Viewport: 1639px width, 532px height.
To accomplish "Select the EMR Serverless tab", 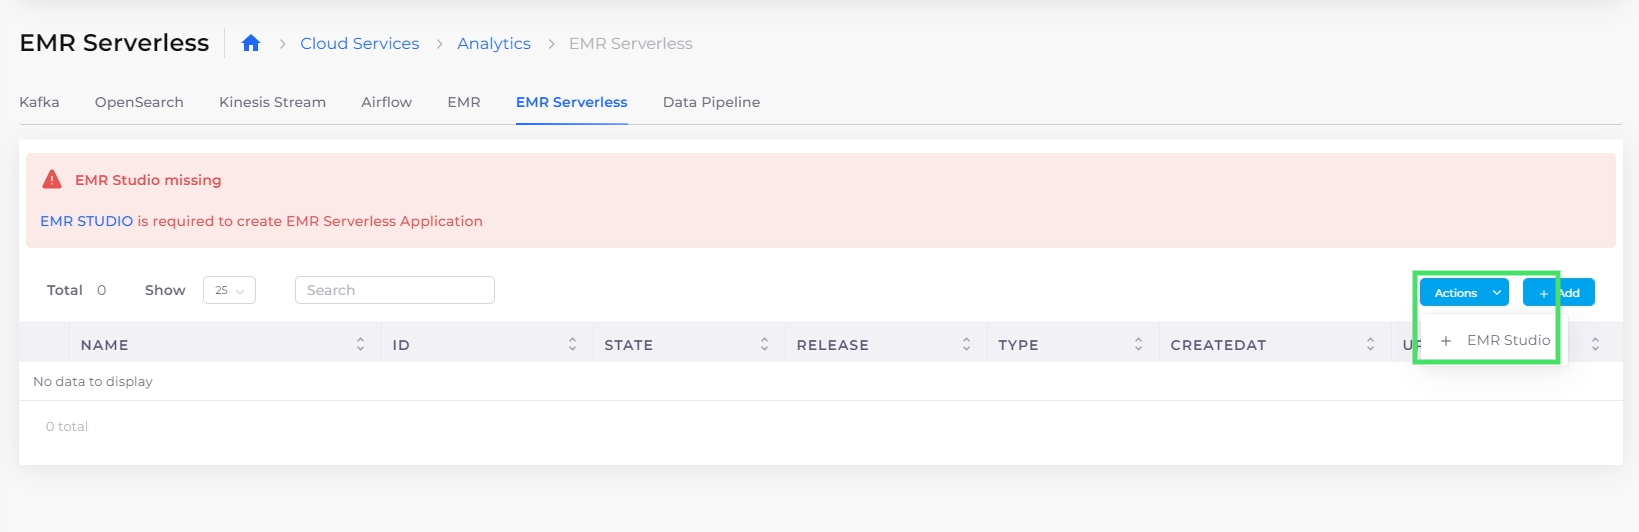I will pyautogui.click(x=572, y=102).
